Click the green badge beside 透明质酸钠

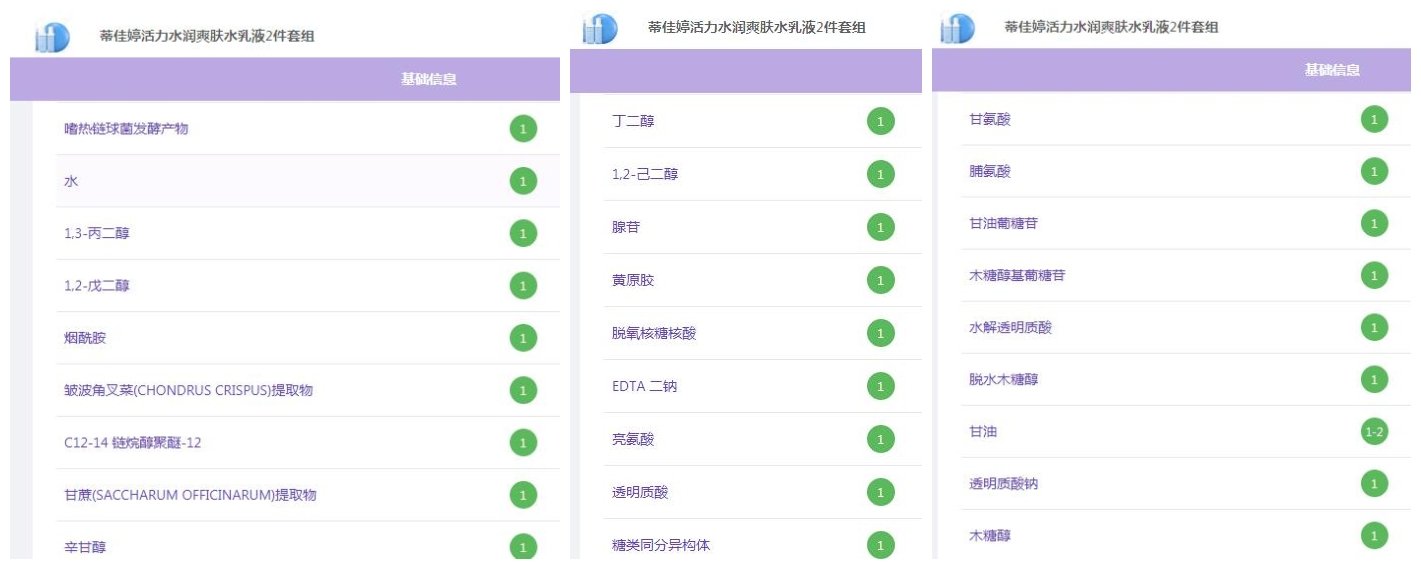pyautogui.click(x=1374, y=484)
